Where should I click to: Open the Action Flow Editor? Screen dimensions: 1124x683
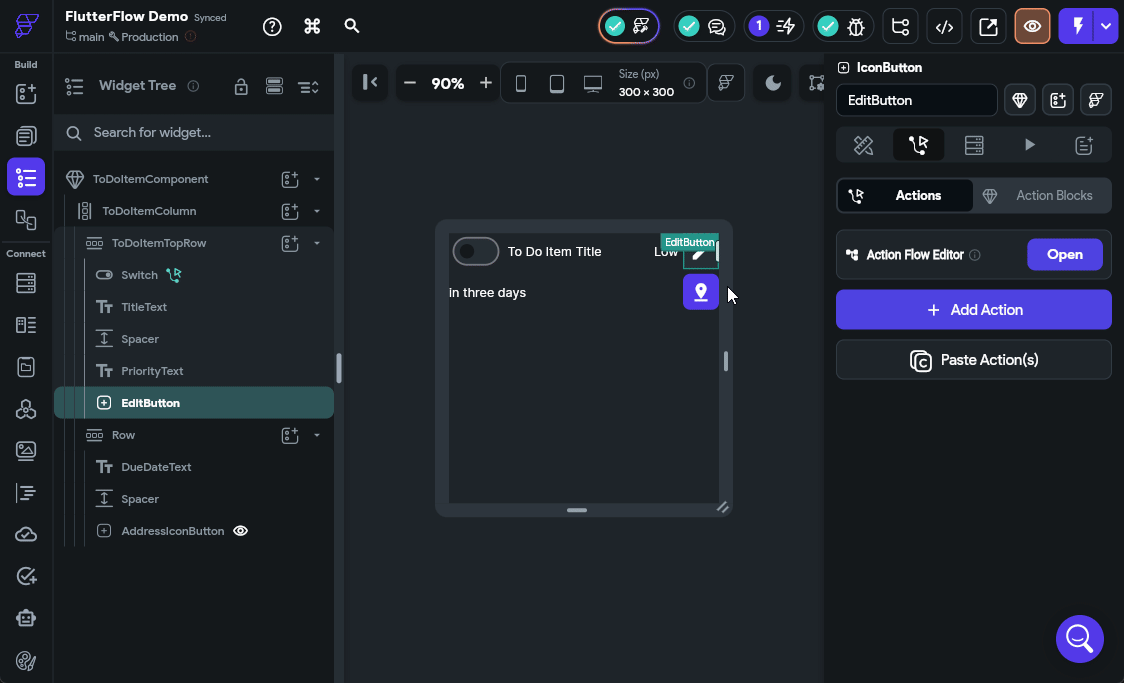pyautogui.click(x=1065, y=254)
